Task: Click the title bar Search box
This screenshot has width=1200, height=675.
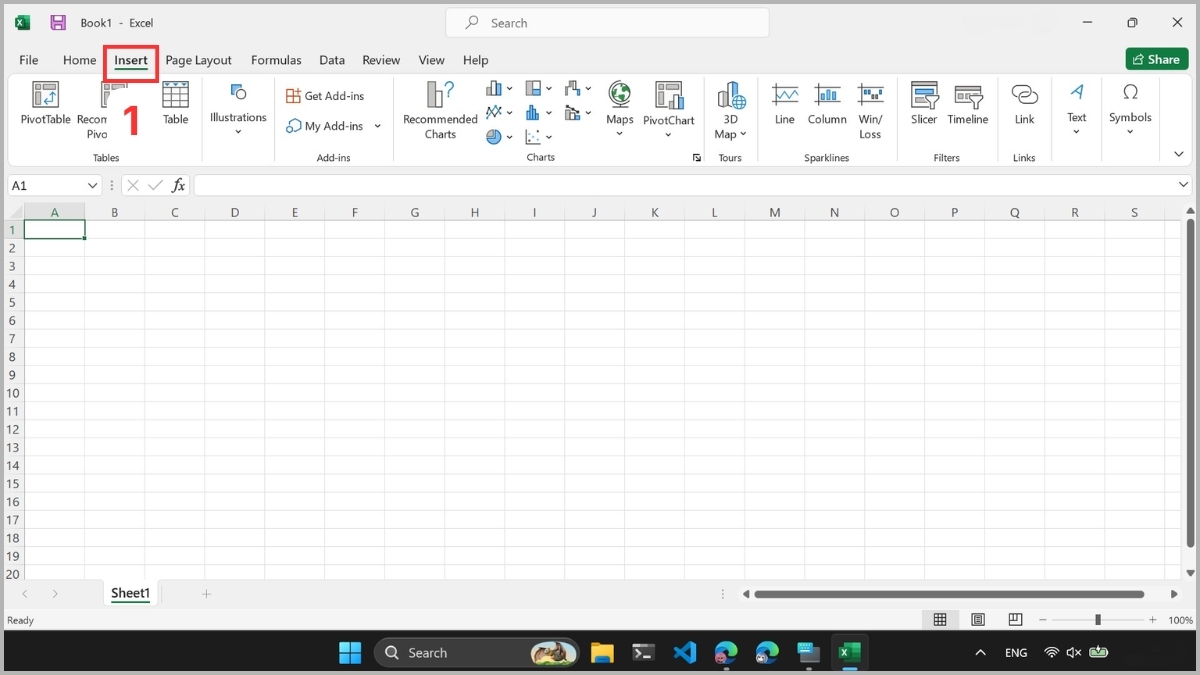Action: tap(607, 23)
